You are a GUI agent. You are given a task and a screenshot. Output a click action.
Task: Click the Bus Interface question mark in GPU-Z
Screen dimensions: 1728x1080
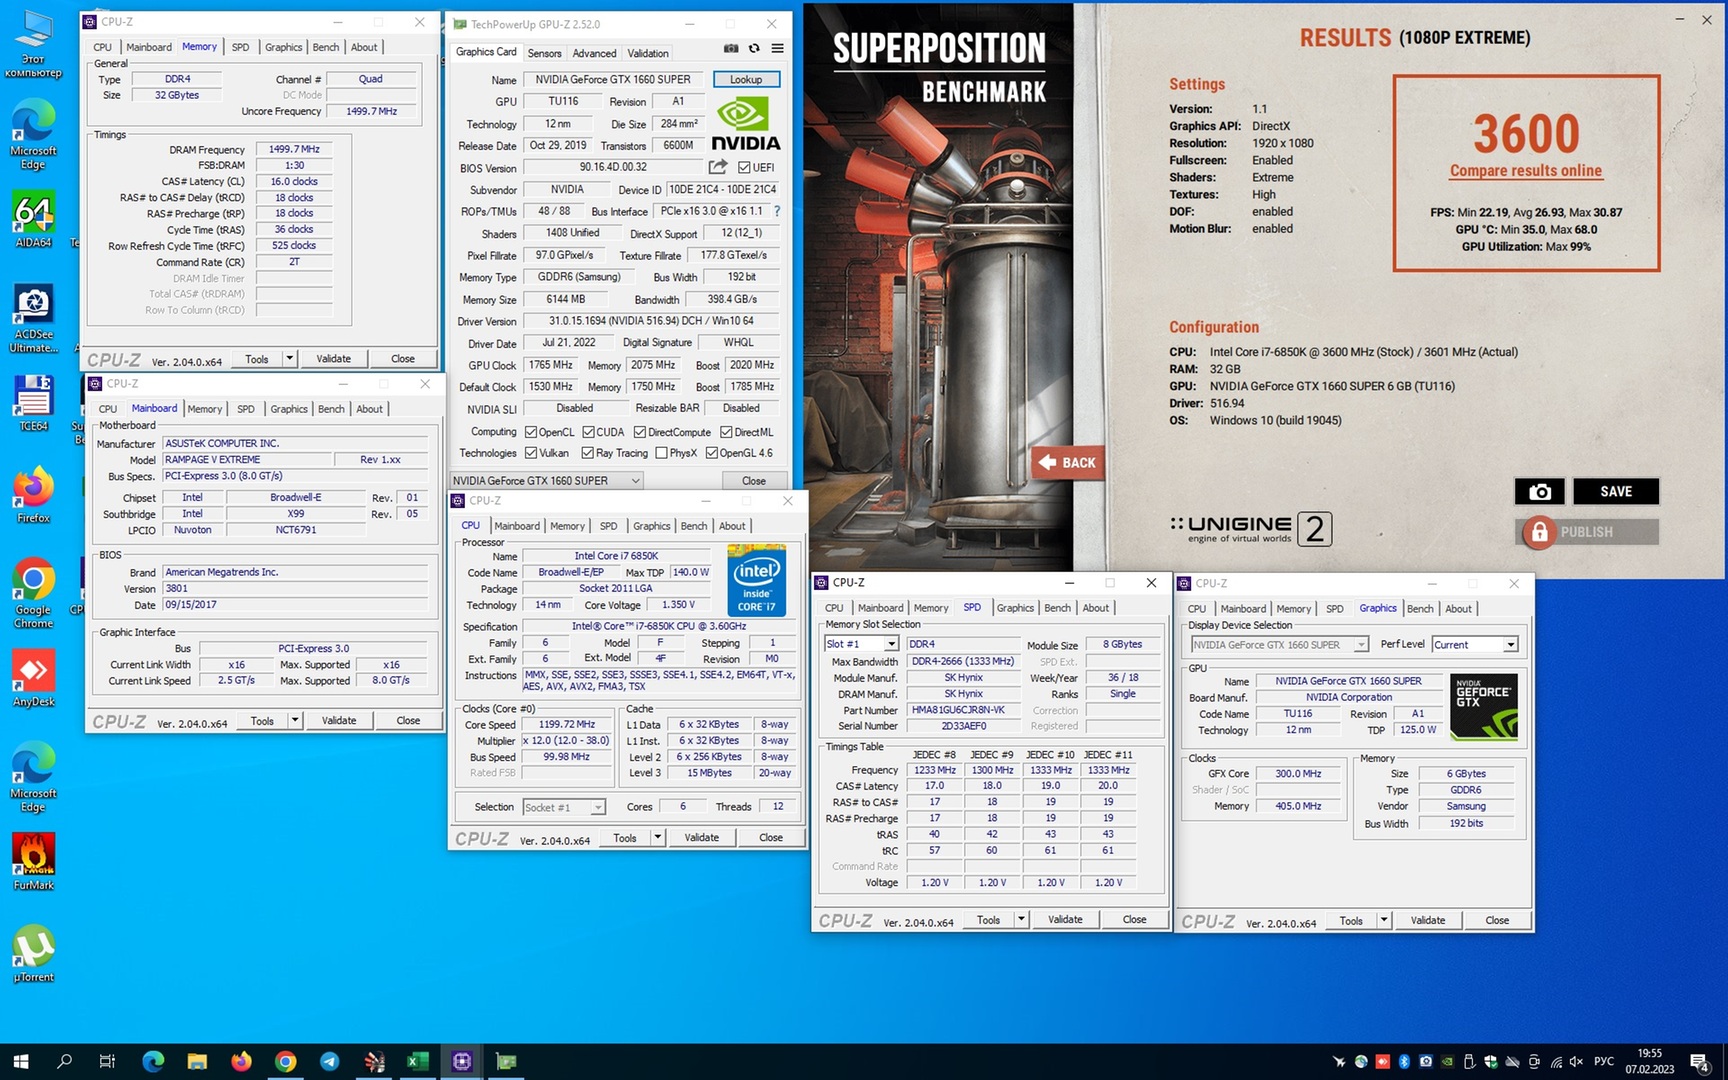point(777,211)
